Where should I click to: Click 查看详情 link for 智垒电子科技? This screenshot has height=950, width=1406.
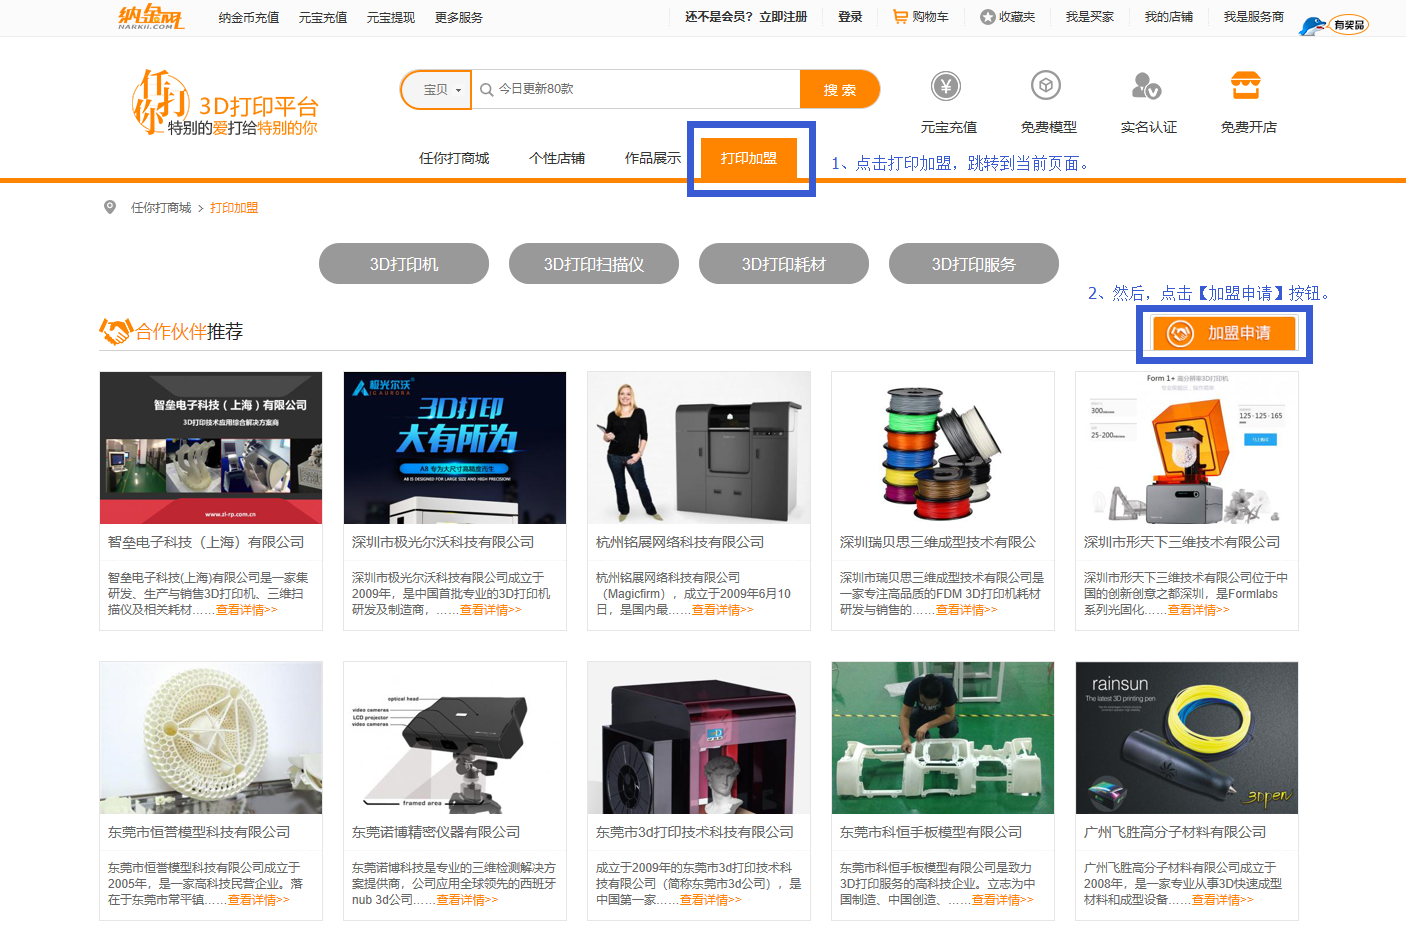(x=246, y=610)
